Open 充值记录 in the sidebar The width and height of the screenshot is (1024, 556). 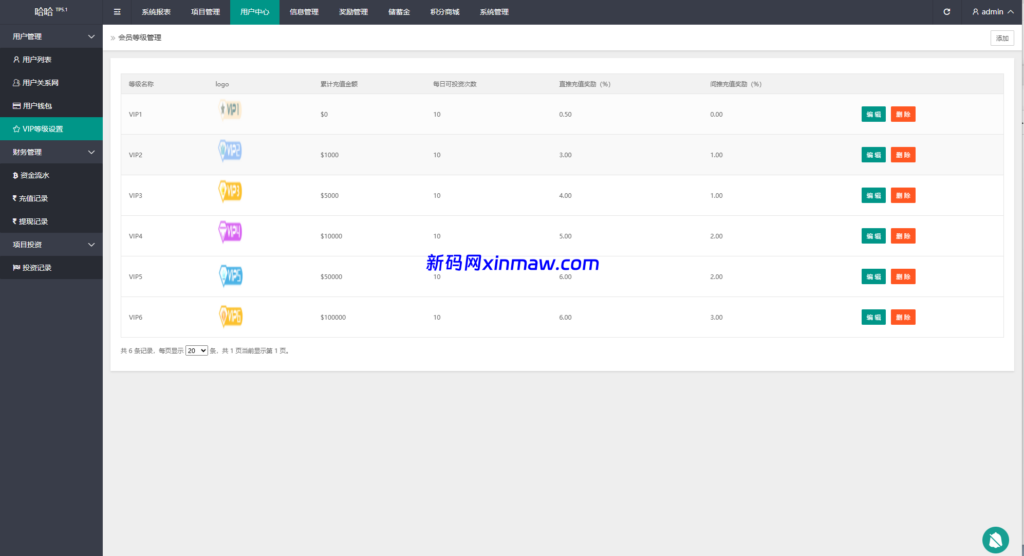tap(51, 198)
